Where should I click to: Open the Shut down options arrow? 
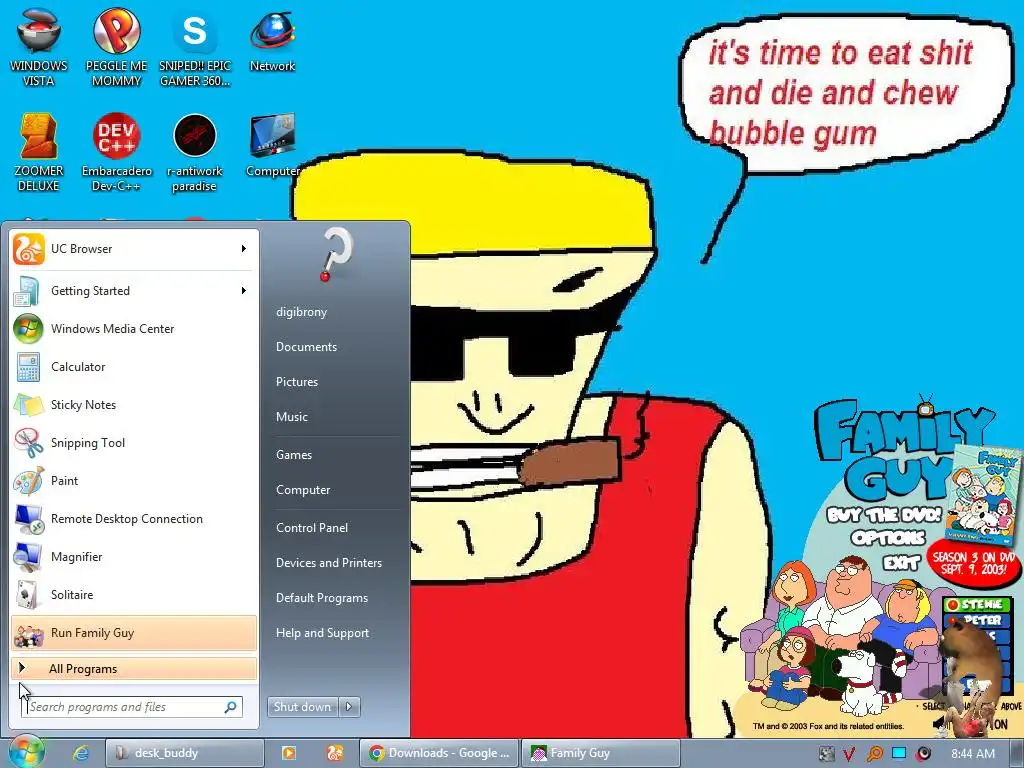click(x=349, y=707)
